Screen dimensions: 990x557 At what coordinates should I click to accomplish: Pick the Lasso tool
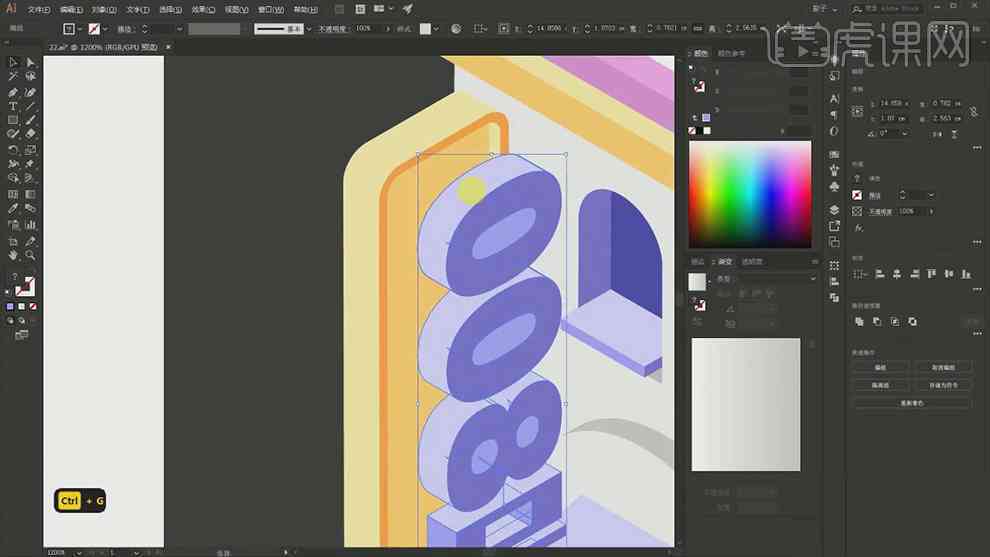click(30, 76)
